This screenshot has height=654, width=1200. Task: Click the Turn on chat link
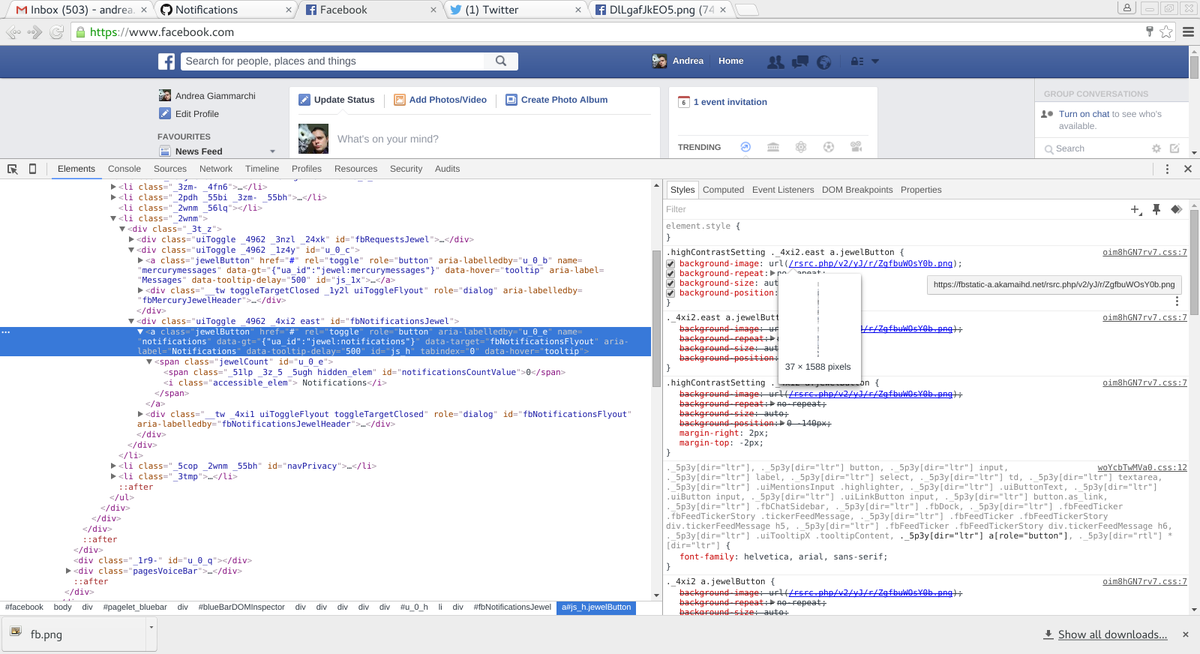pos(1084,114)
